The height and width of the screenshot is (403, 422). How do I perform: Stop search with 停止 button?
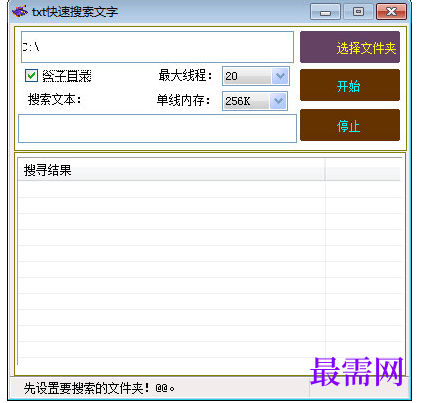coord(350,125)
